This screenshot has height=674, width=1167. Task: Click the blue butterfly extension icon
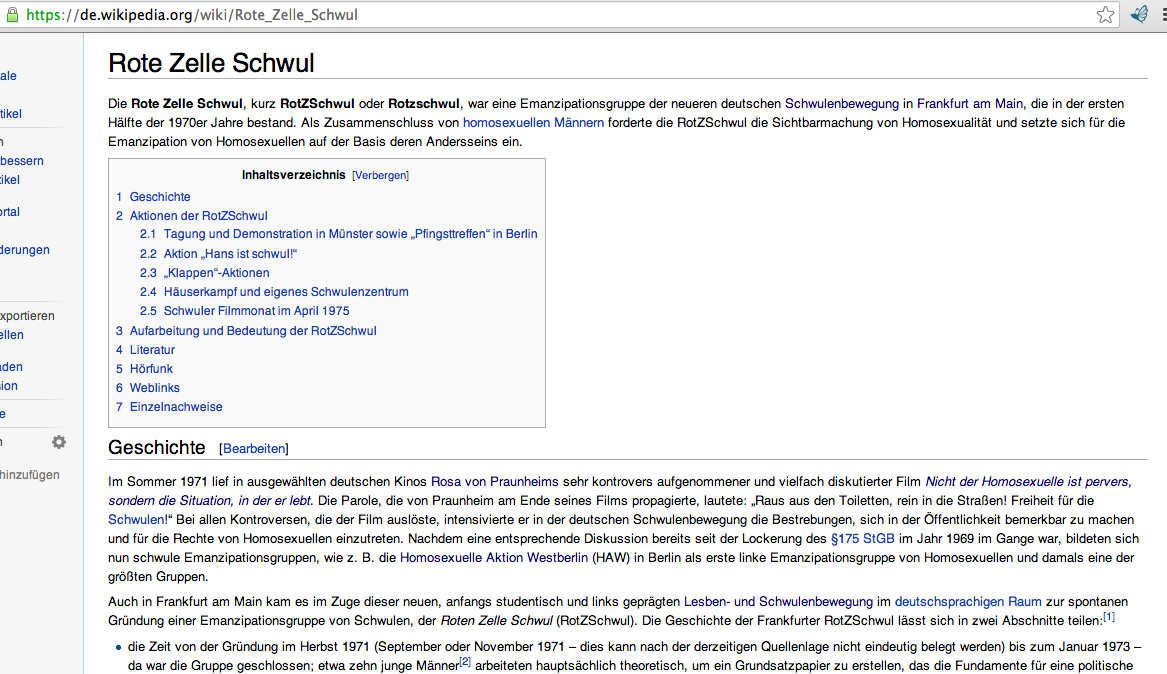click(x=1138, y=14)
